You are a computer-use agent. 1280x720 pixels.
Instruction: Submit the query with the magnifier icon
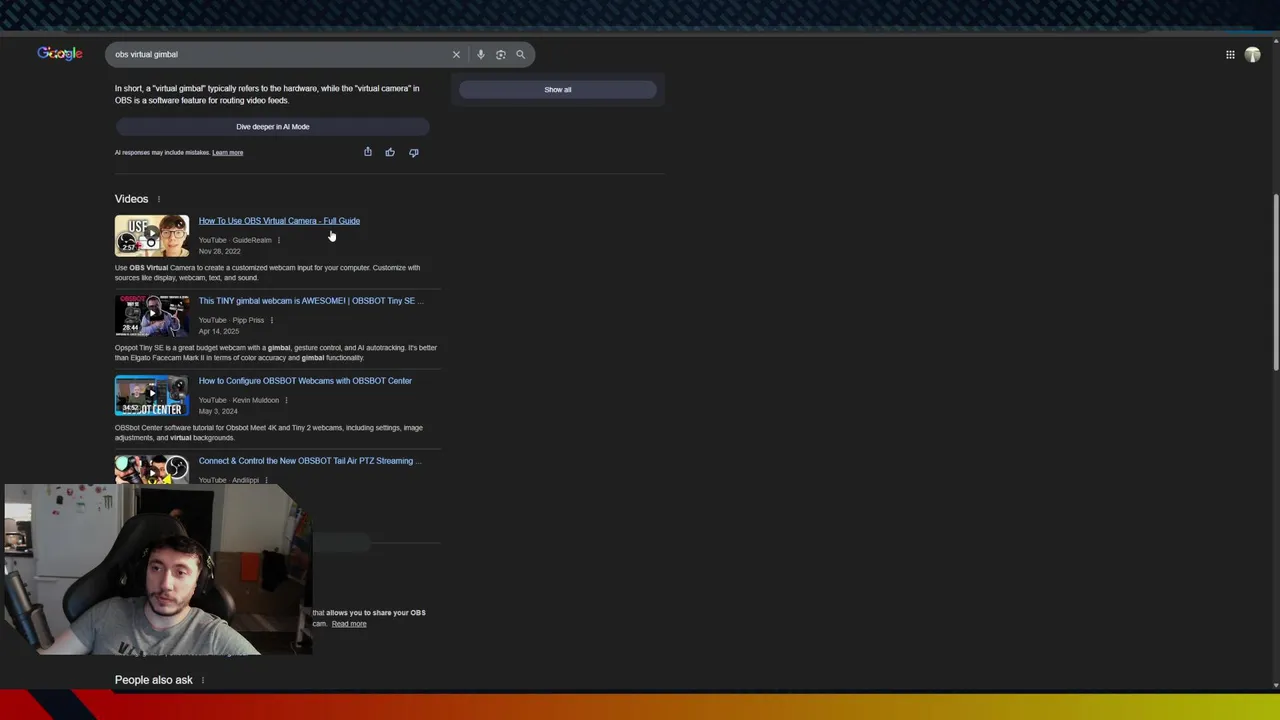pos(521,55)
